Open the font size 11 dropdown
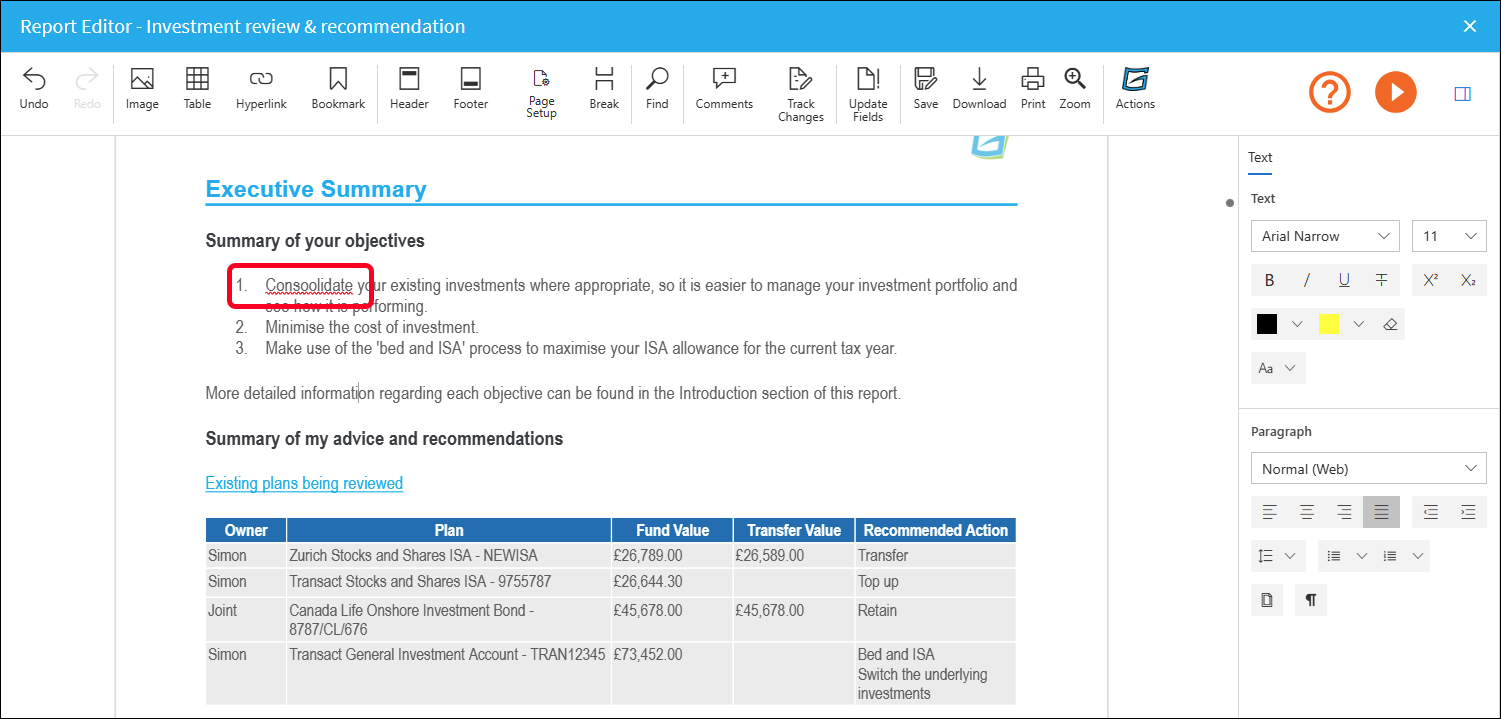This screenshot has height=719, width=1501. click(x=1449, y=236)
